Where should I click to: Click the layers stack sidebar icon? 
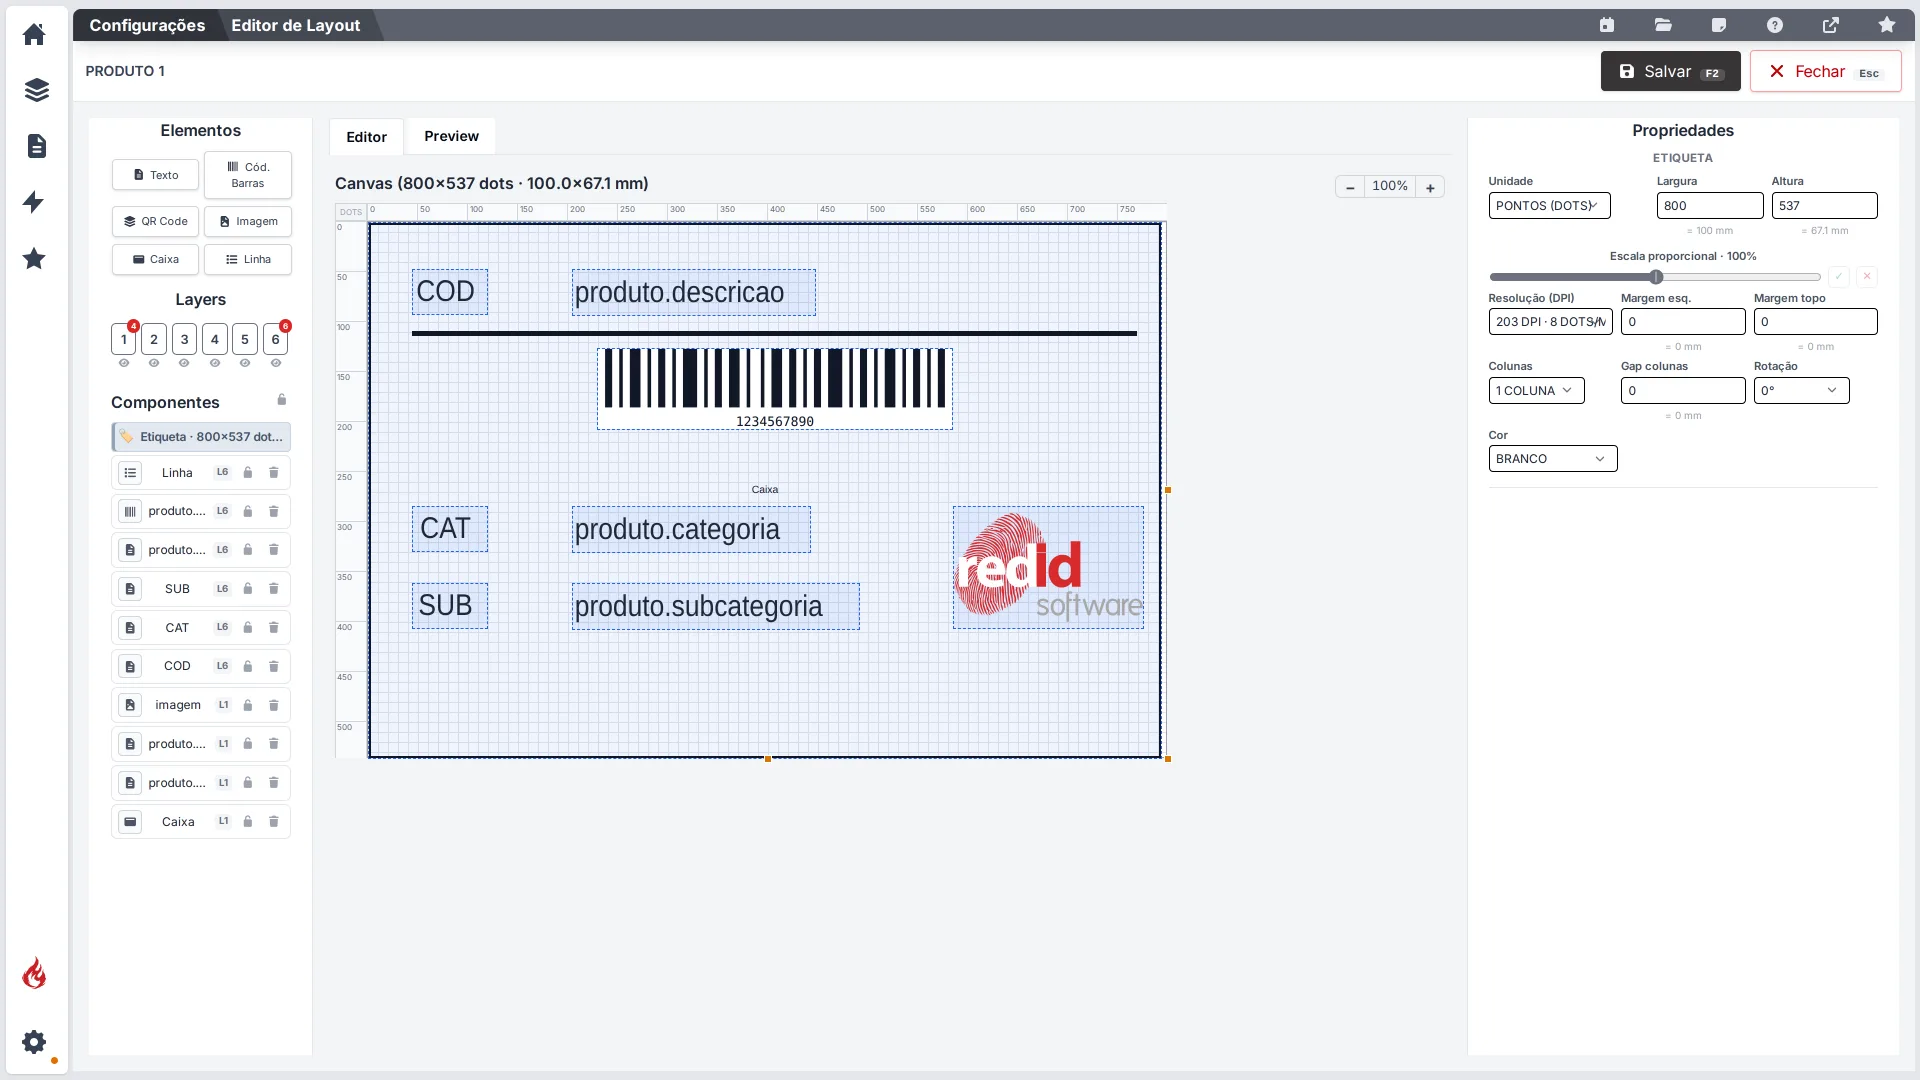coord(36,90)
